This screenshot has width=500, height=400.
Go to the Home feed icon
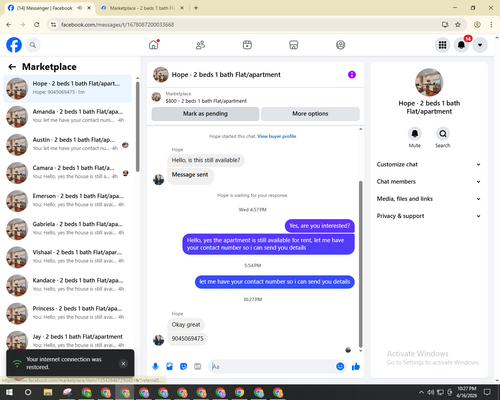point(154,45)
